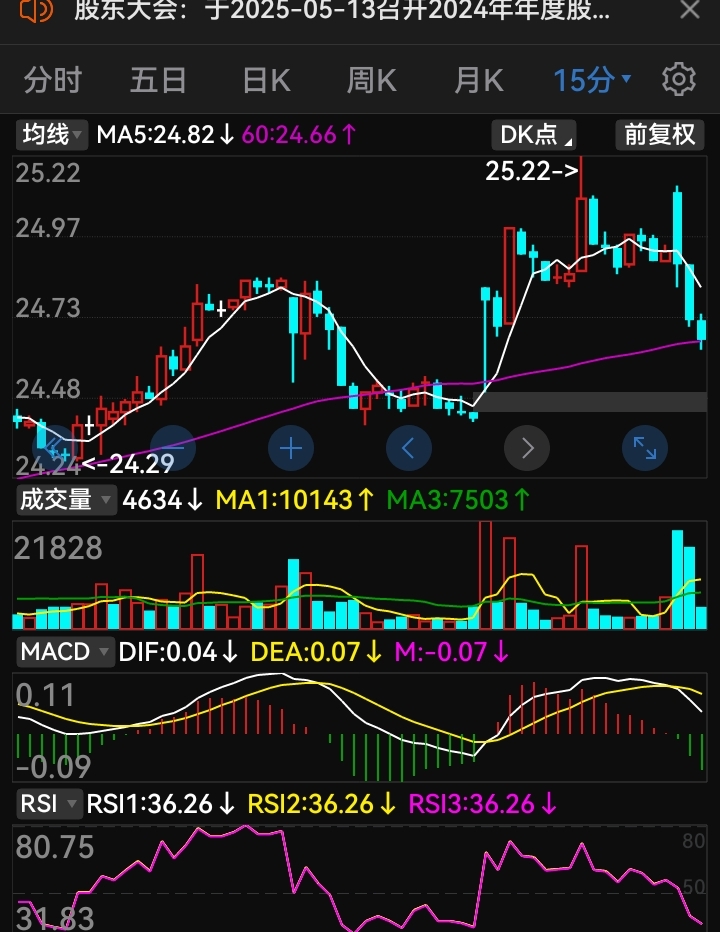The width and height of the screenshot is (720, 932).
Task: Click the -0.09 MACD axis label
Action: tap(54, 766)
